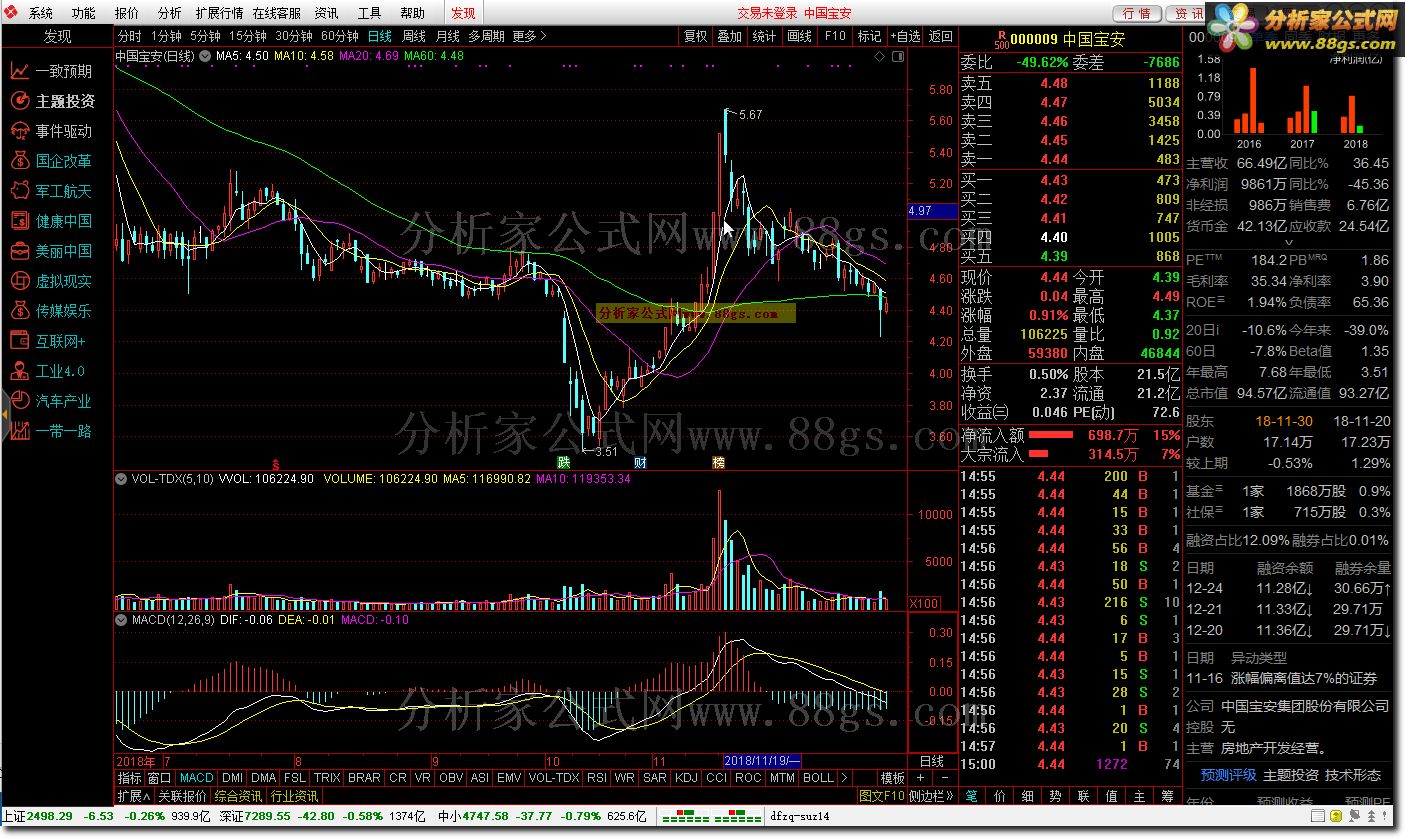
Task: Toggle the 标记 mark button
Action: [869, 36]
